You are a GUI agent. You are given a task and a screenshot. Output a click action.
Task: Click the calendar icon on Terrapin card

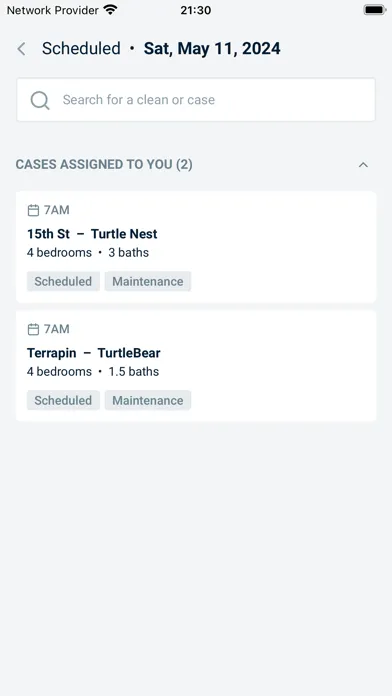click(x=33, y=329)
